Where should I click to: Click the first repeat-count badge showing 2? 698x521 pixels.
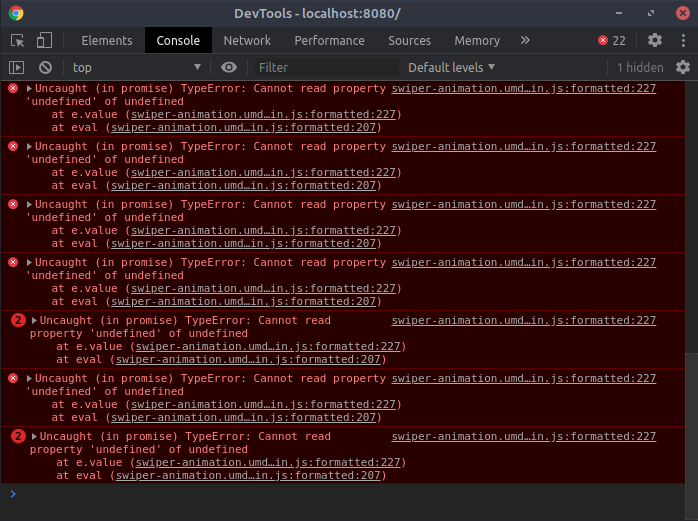tap(18, 320)
